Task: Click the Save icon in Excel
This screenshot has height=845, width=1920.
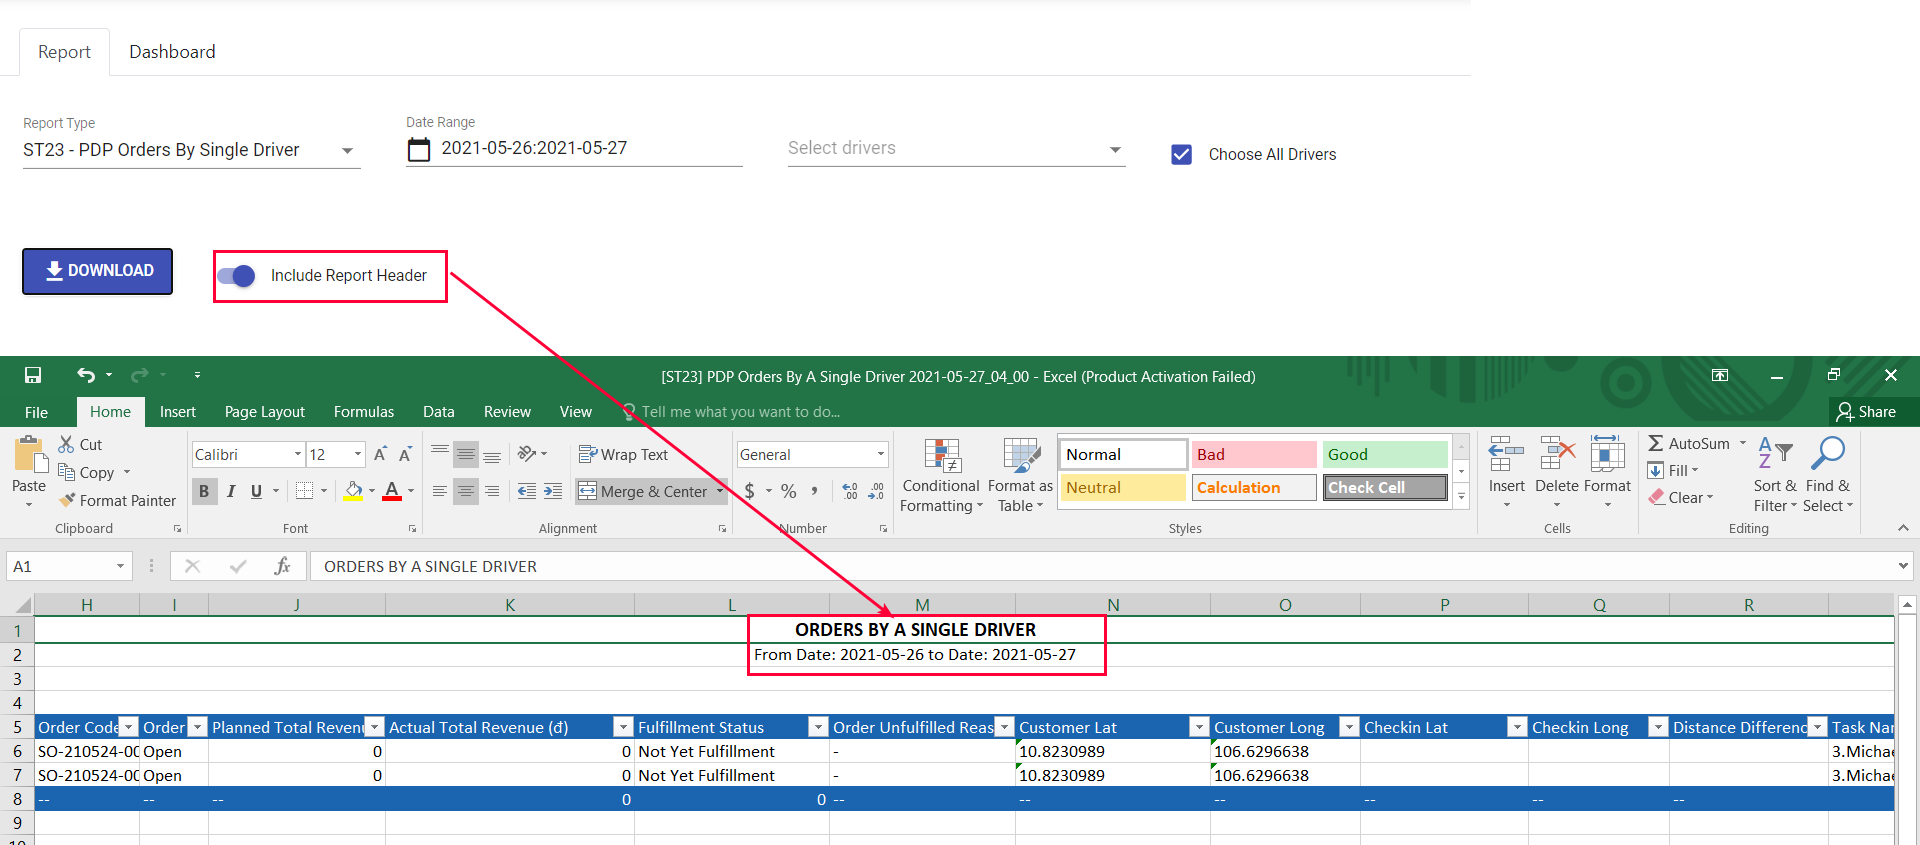Action: [x=33, y=375]
